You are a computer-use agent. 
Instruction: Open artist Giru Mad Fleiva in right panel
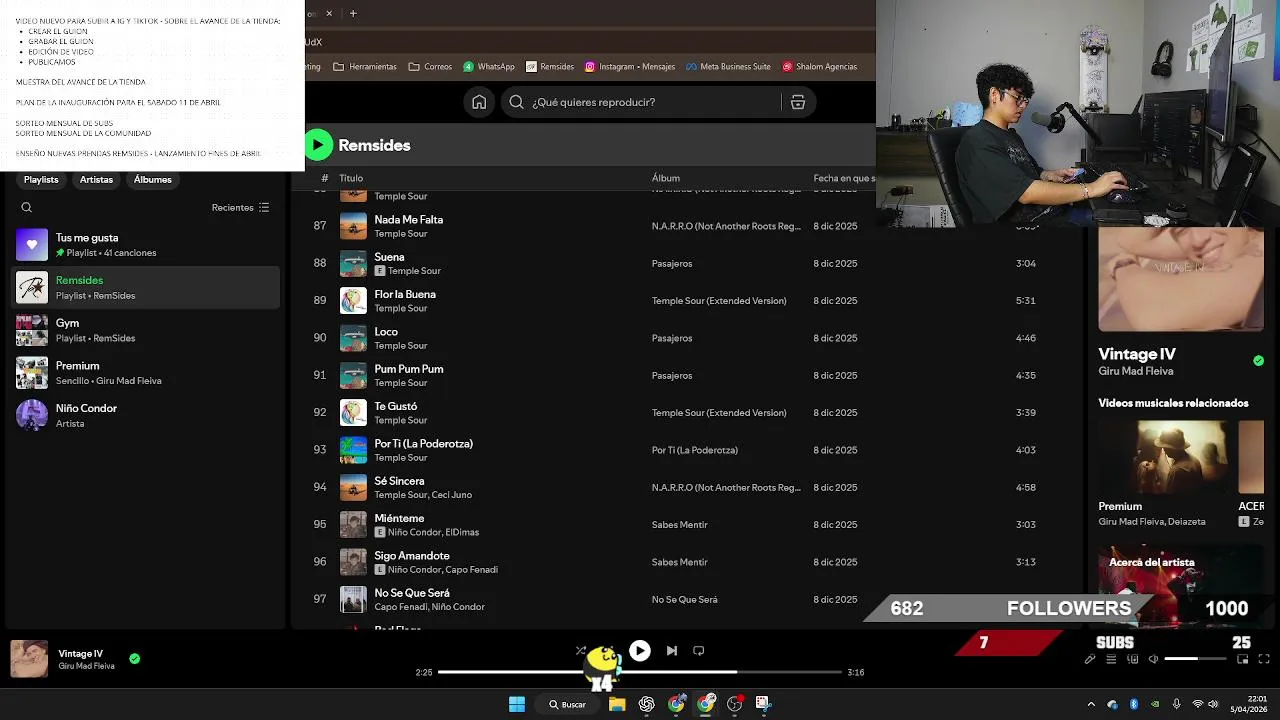(1136, 371)
